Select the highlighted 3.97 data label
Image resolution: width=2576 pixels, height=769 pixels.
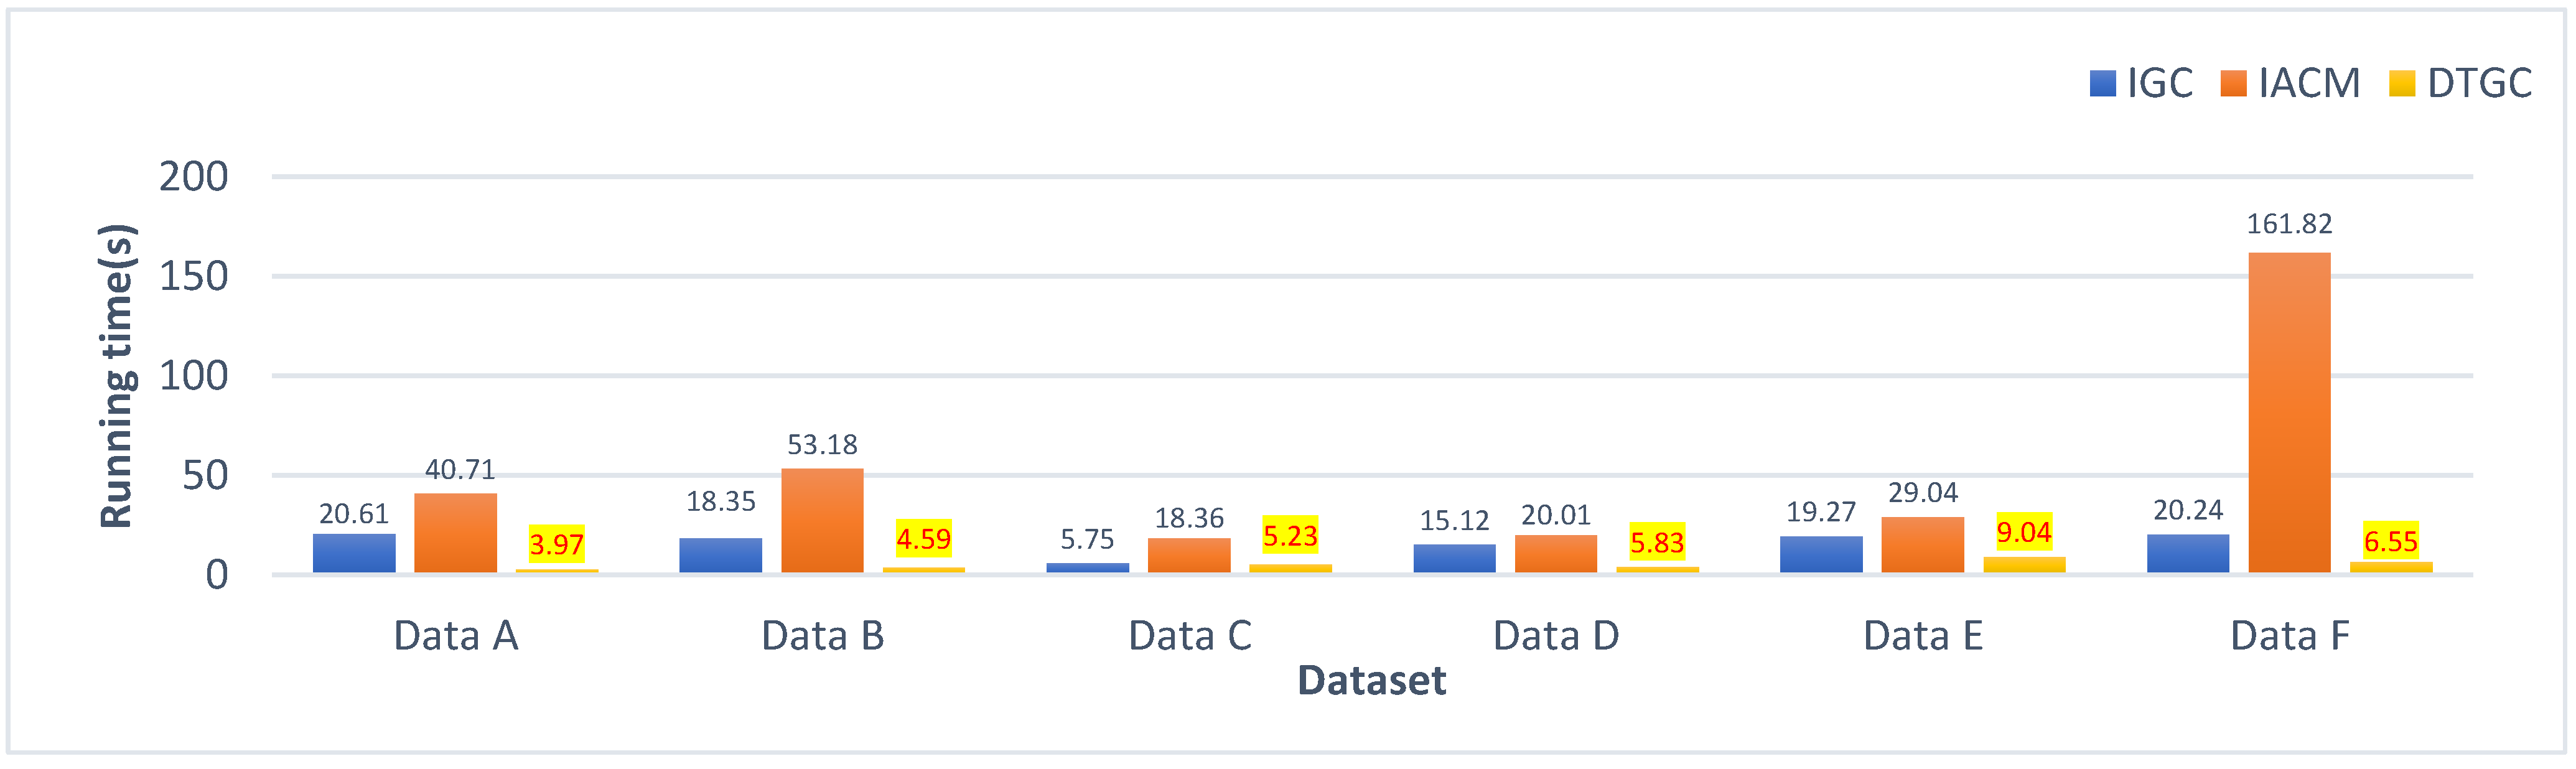[557, 544]
